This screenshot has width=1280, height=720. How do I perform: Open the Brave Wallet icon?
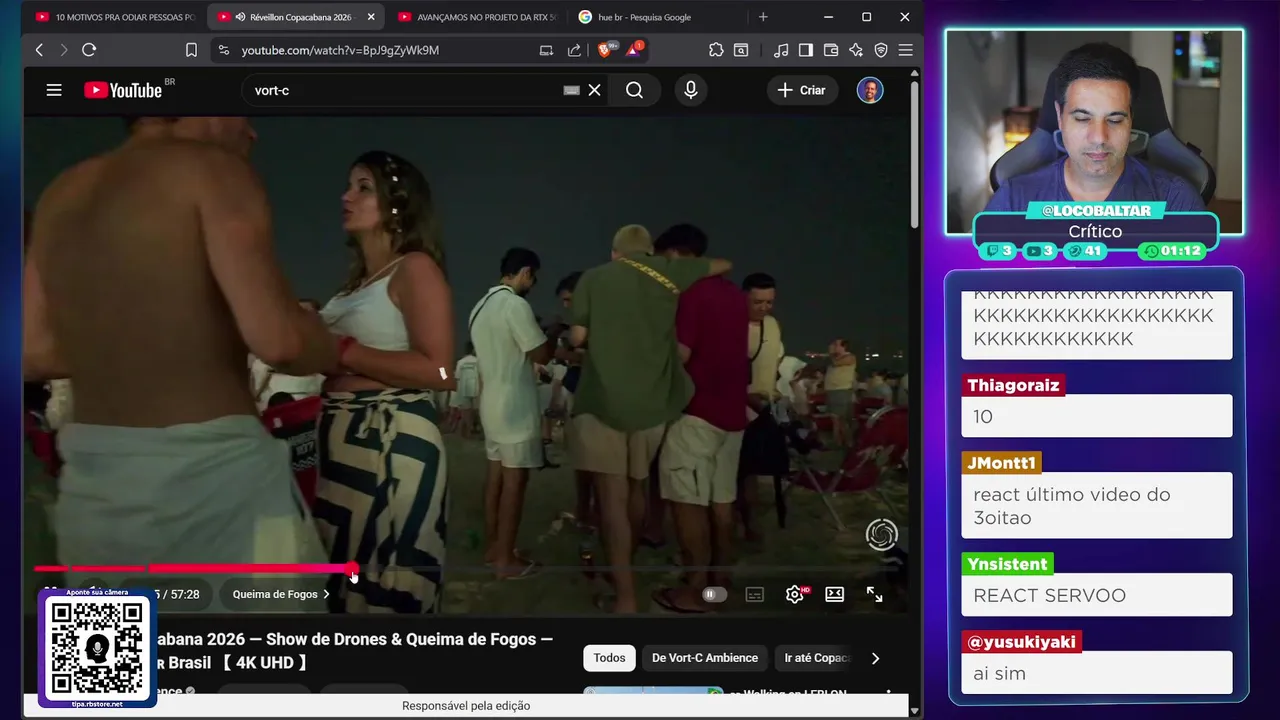click(831, 50)
